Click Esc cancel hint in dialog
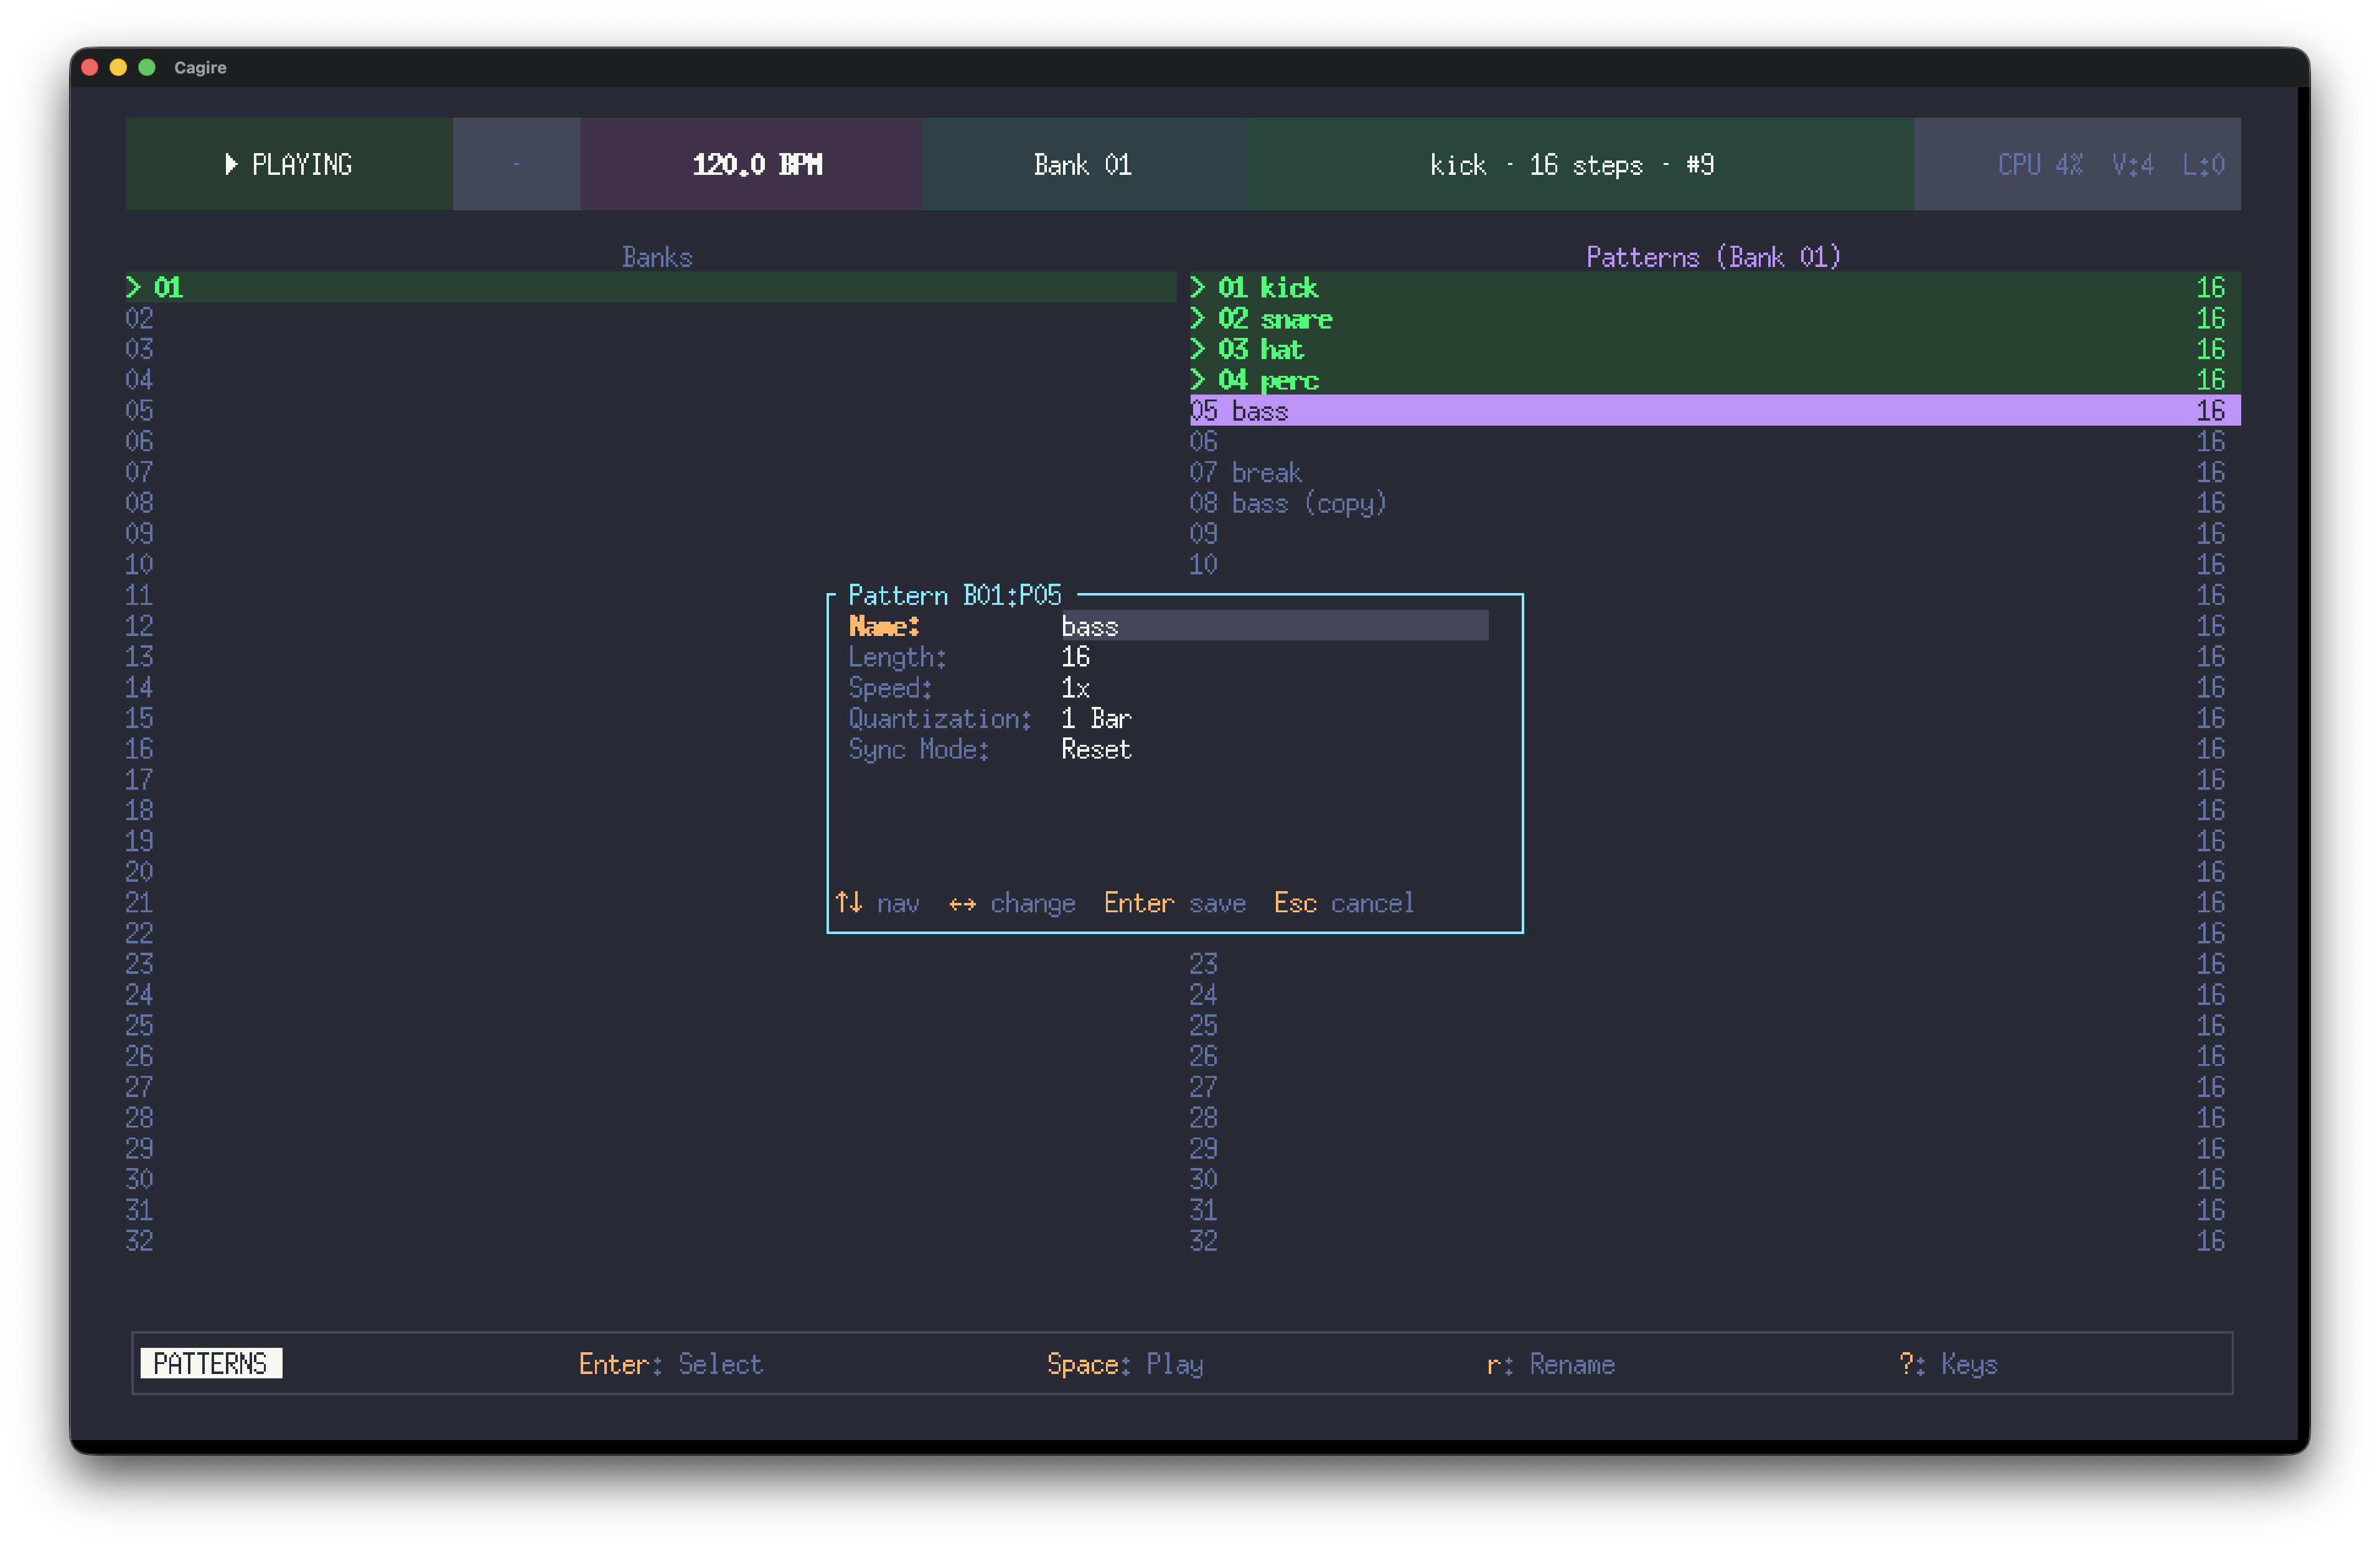The image size is (2380, 1547). click(1343, 903)
